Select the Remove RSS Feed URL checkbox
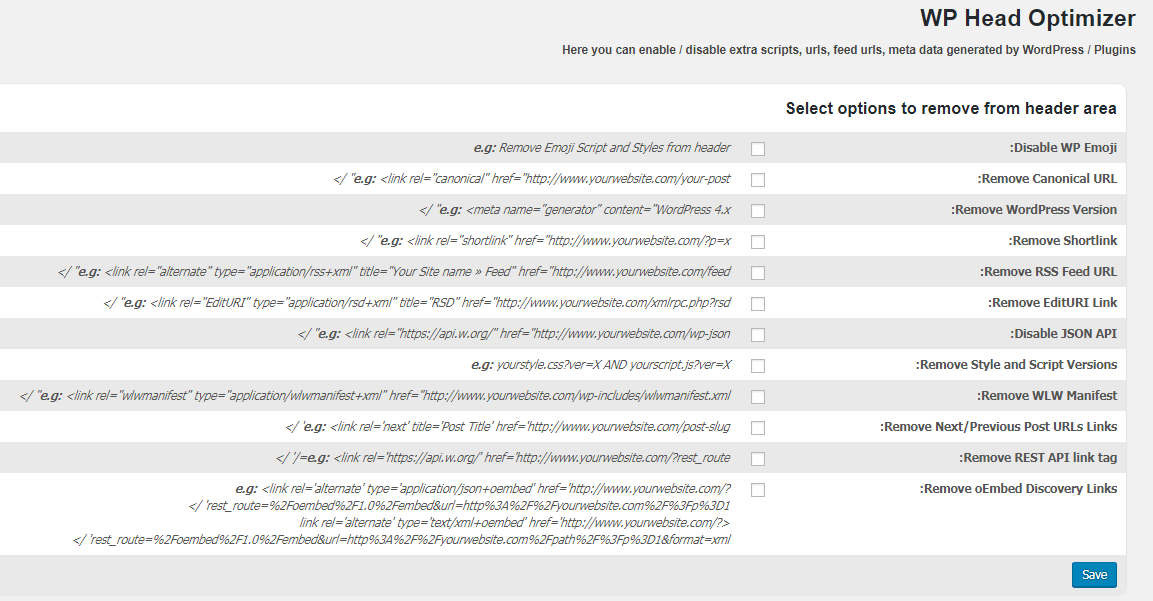1153x601 pixels. pyautogui.click(x=758, y=273)
